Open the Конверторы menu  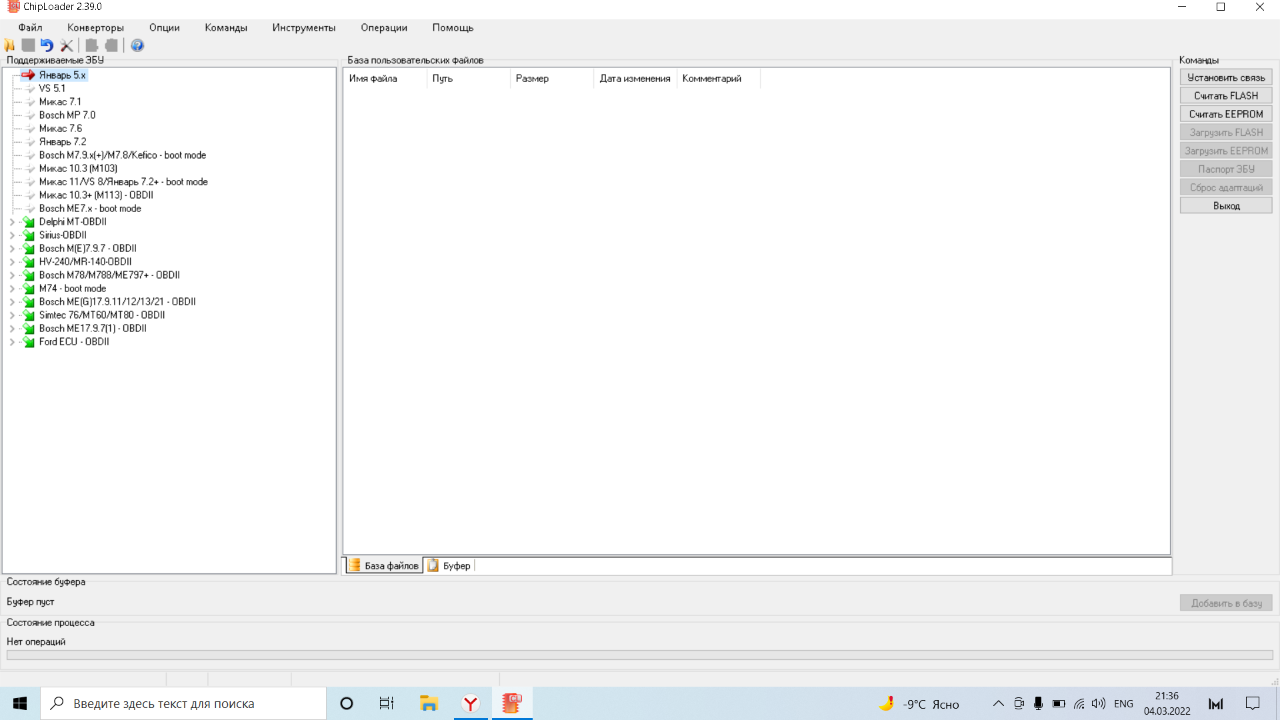(96, 27)
